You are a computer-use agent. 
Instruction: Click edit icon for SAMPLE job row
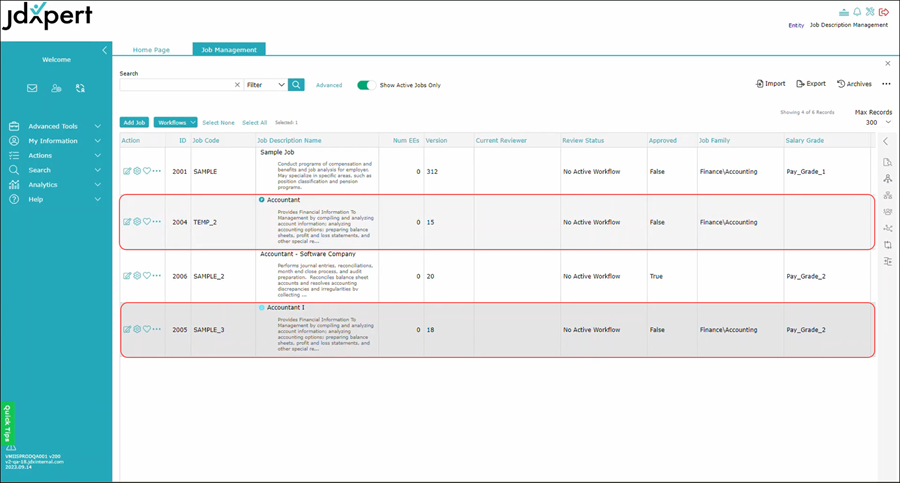(127, 171)
